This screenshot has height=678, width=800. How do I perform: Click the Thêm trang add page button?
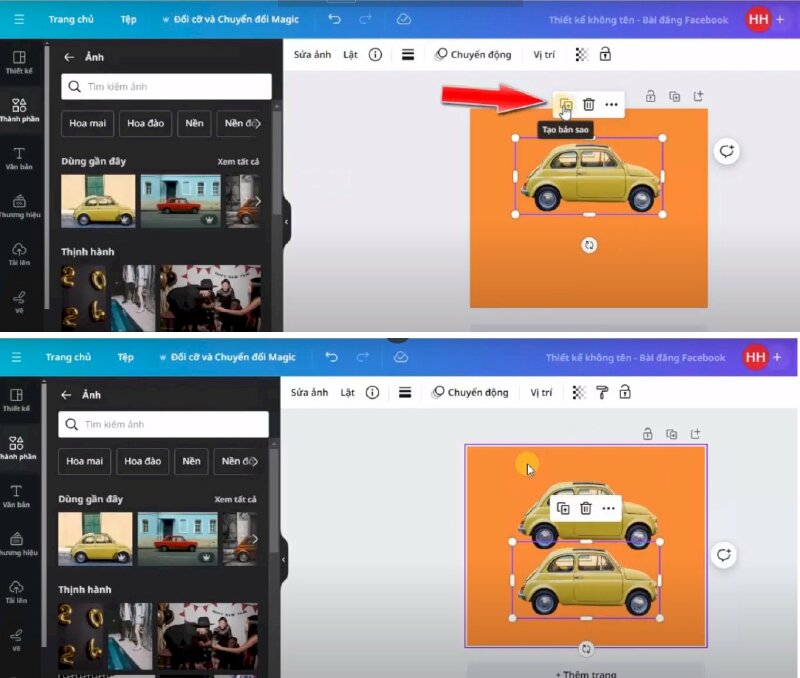[x=586, y=673]
